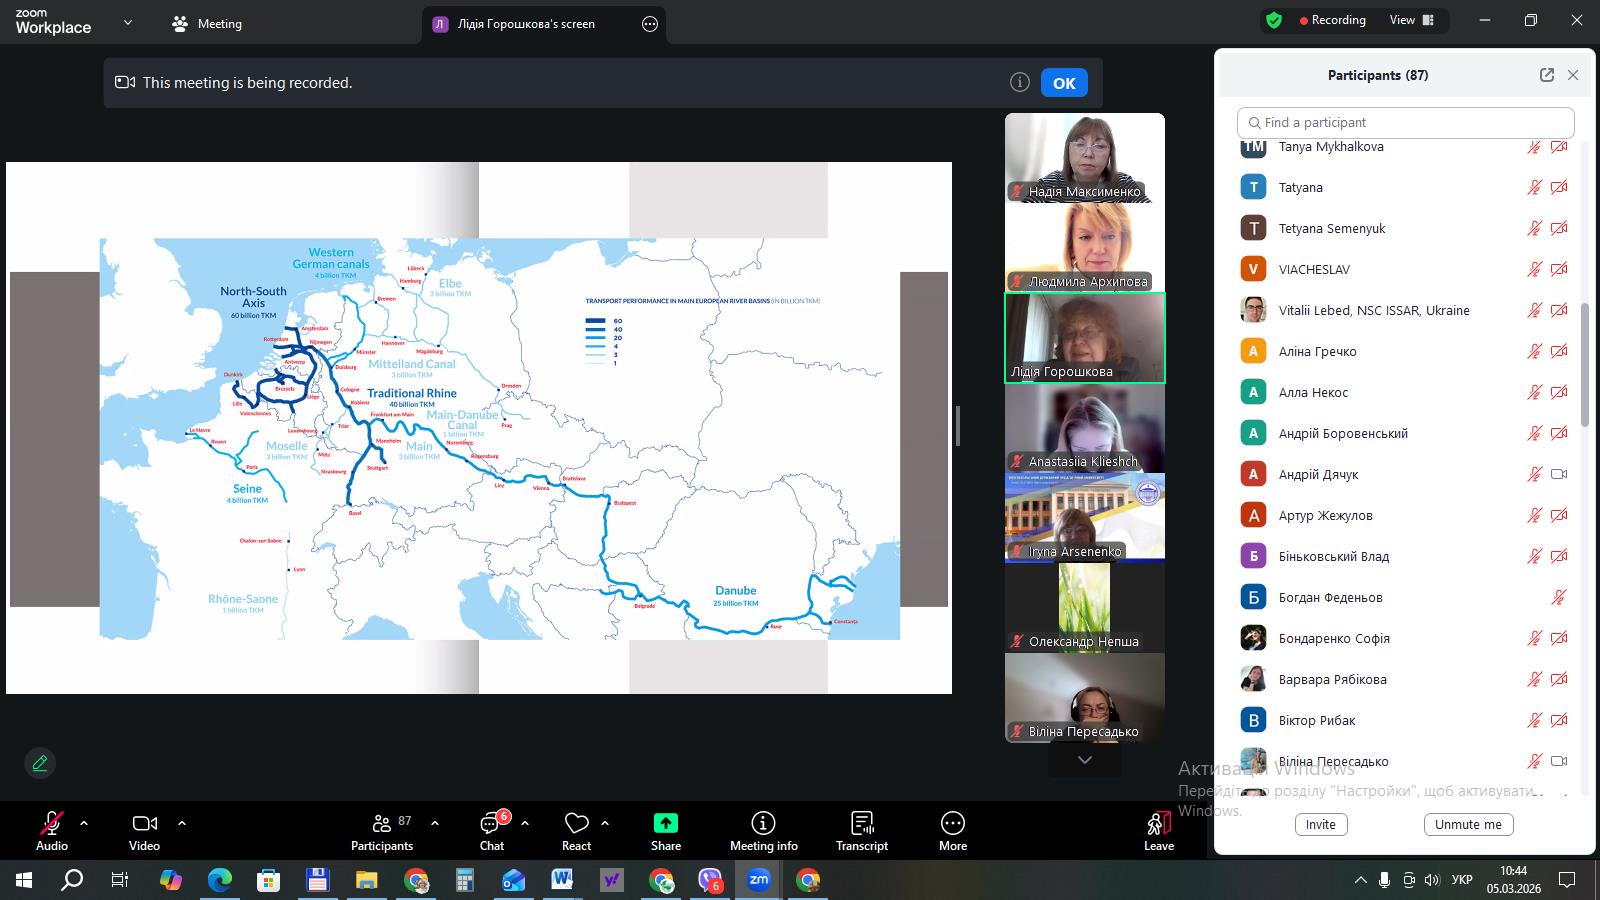The height and width of the screenshot is (900, 1600).
Task: Open the Transcript panel
Action: (861, 830)
